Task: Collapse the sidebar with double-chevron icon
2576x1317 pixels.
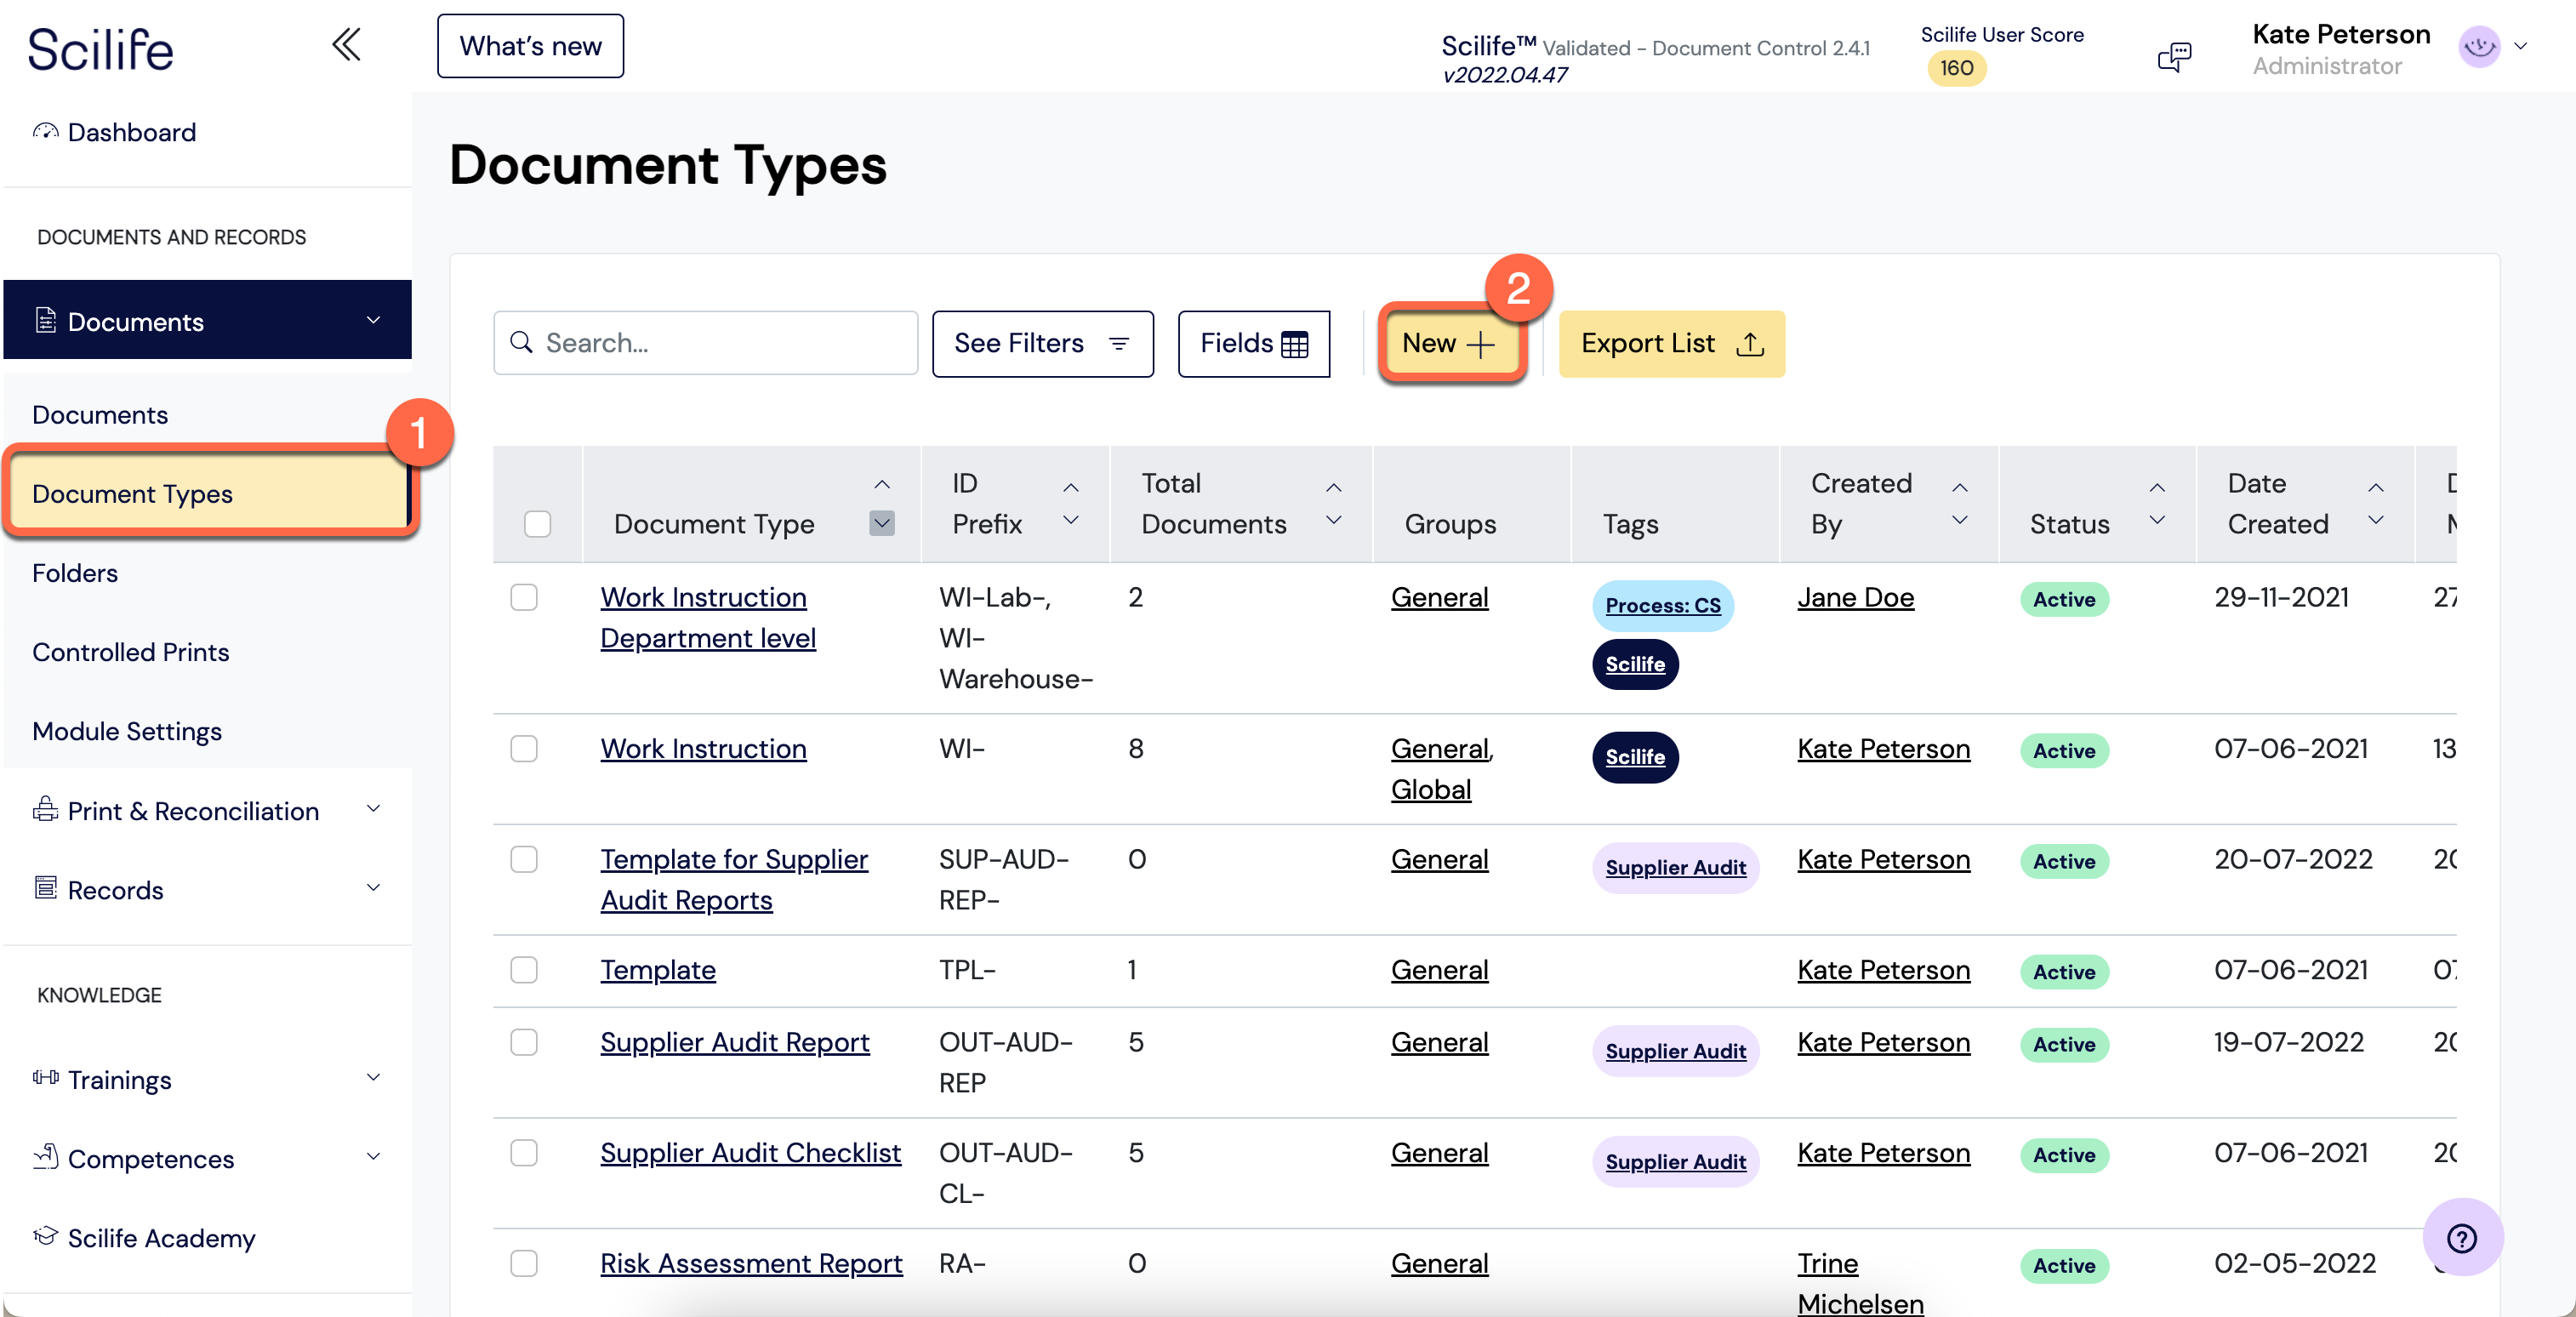Action: pos(346,45)
